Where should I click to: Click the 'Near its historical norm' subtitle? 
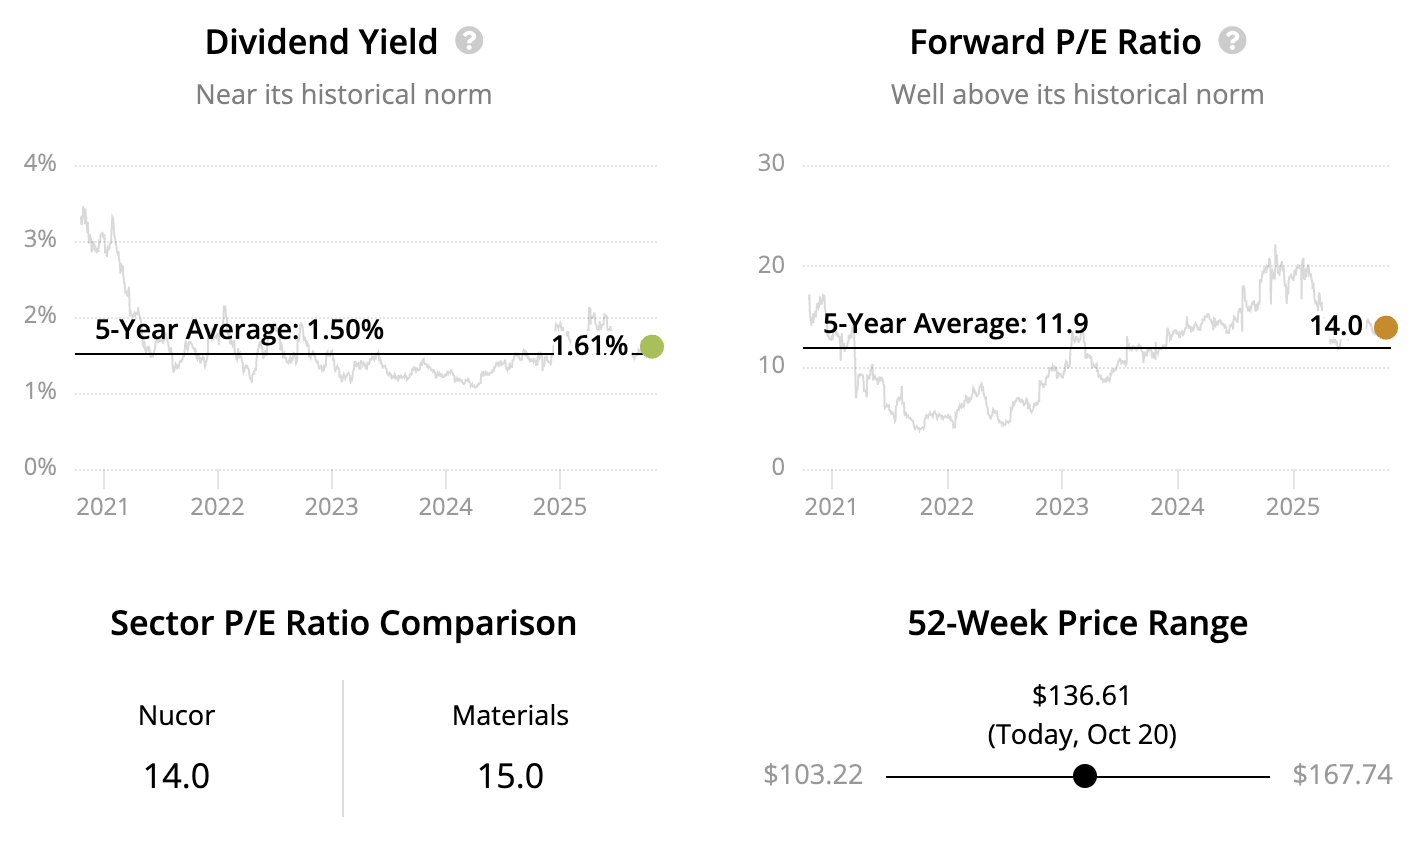[x=343, y=95]
